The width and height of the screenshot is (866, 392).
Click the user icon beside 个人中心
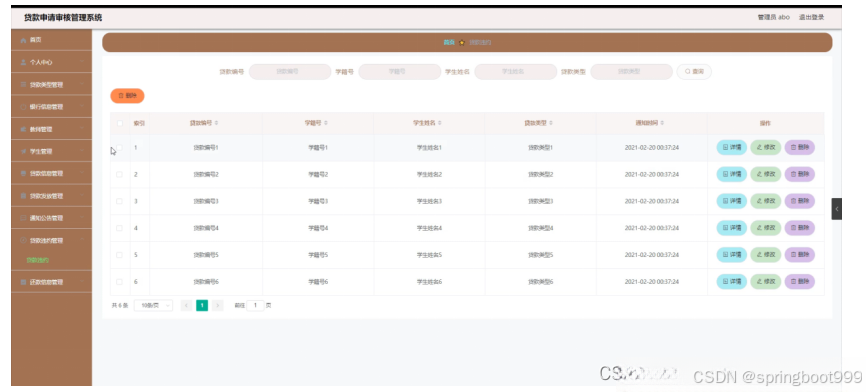(23, 62)
